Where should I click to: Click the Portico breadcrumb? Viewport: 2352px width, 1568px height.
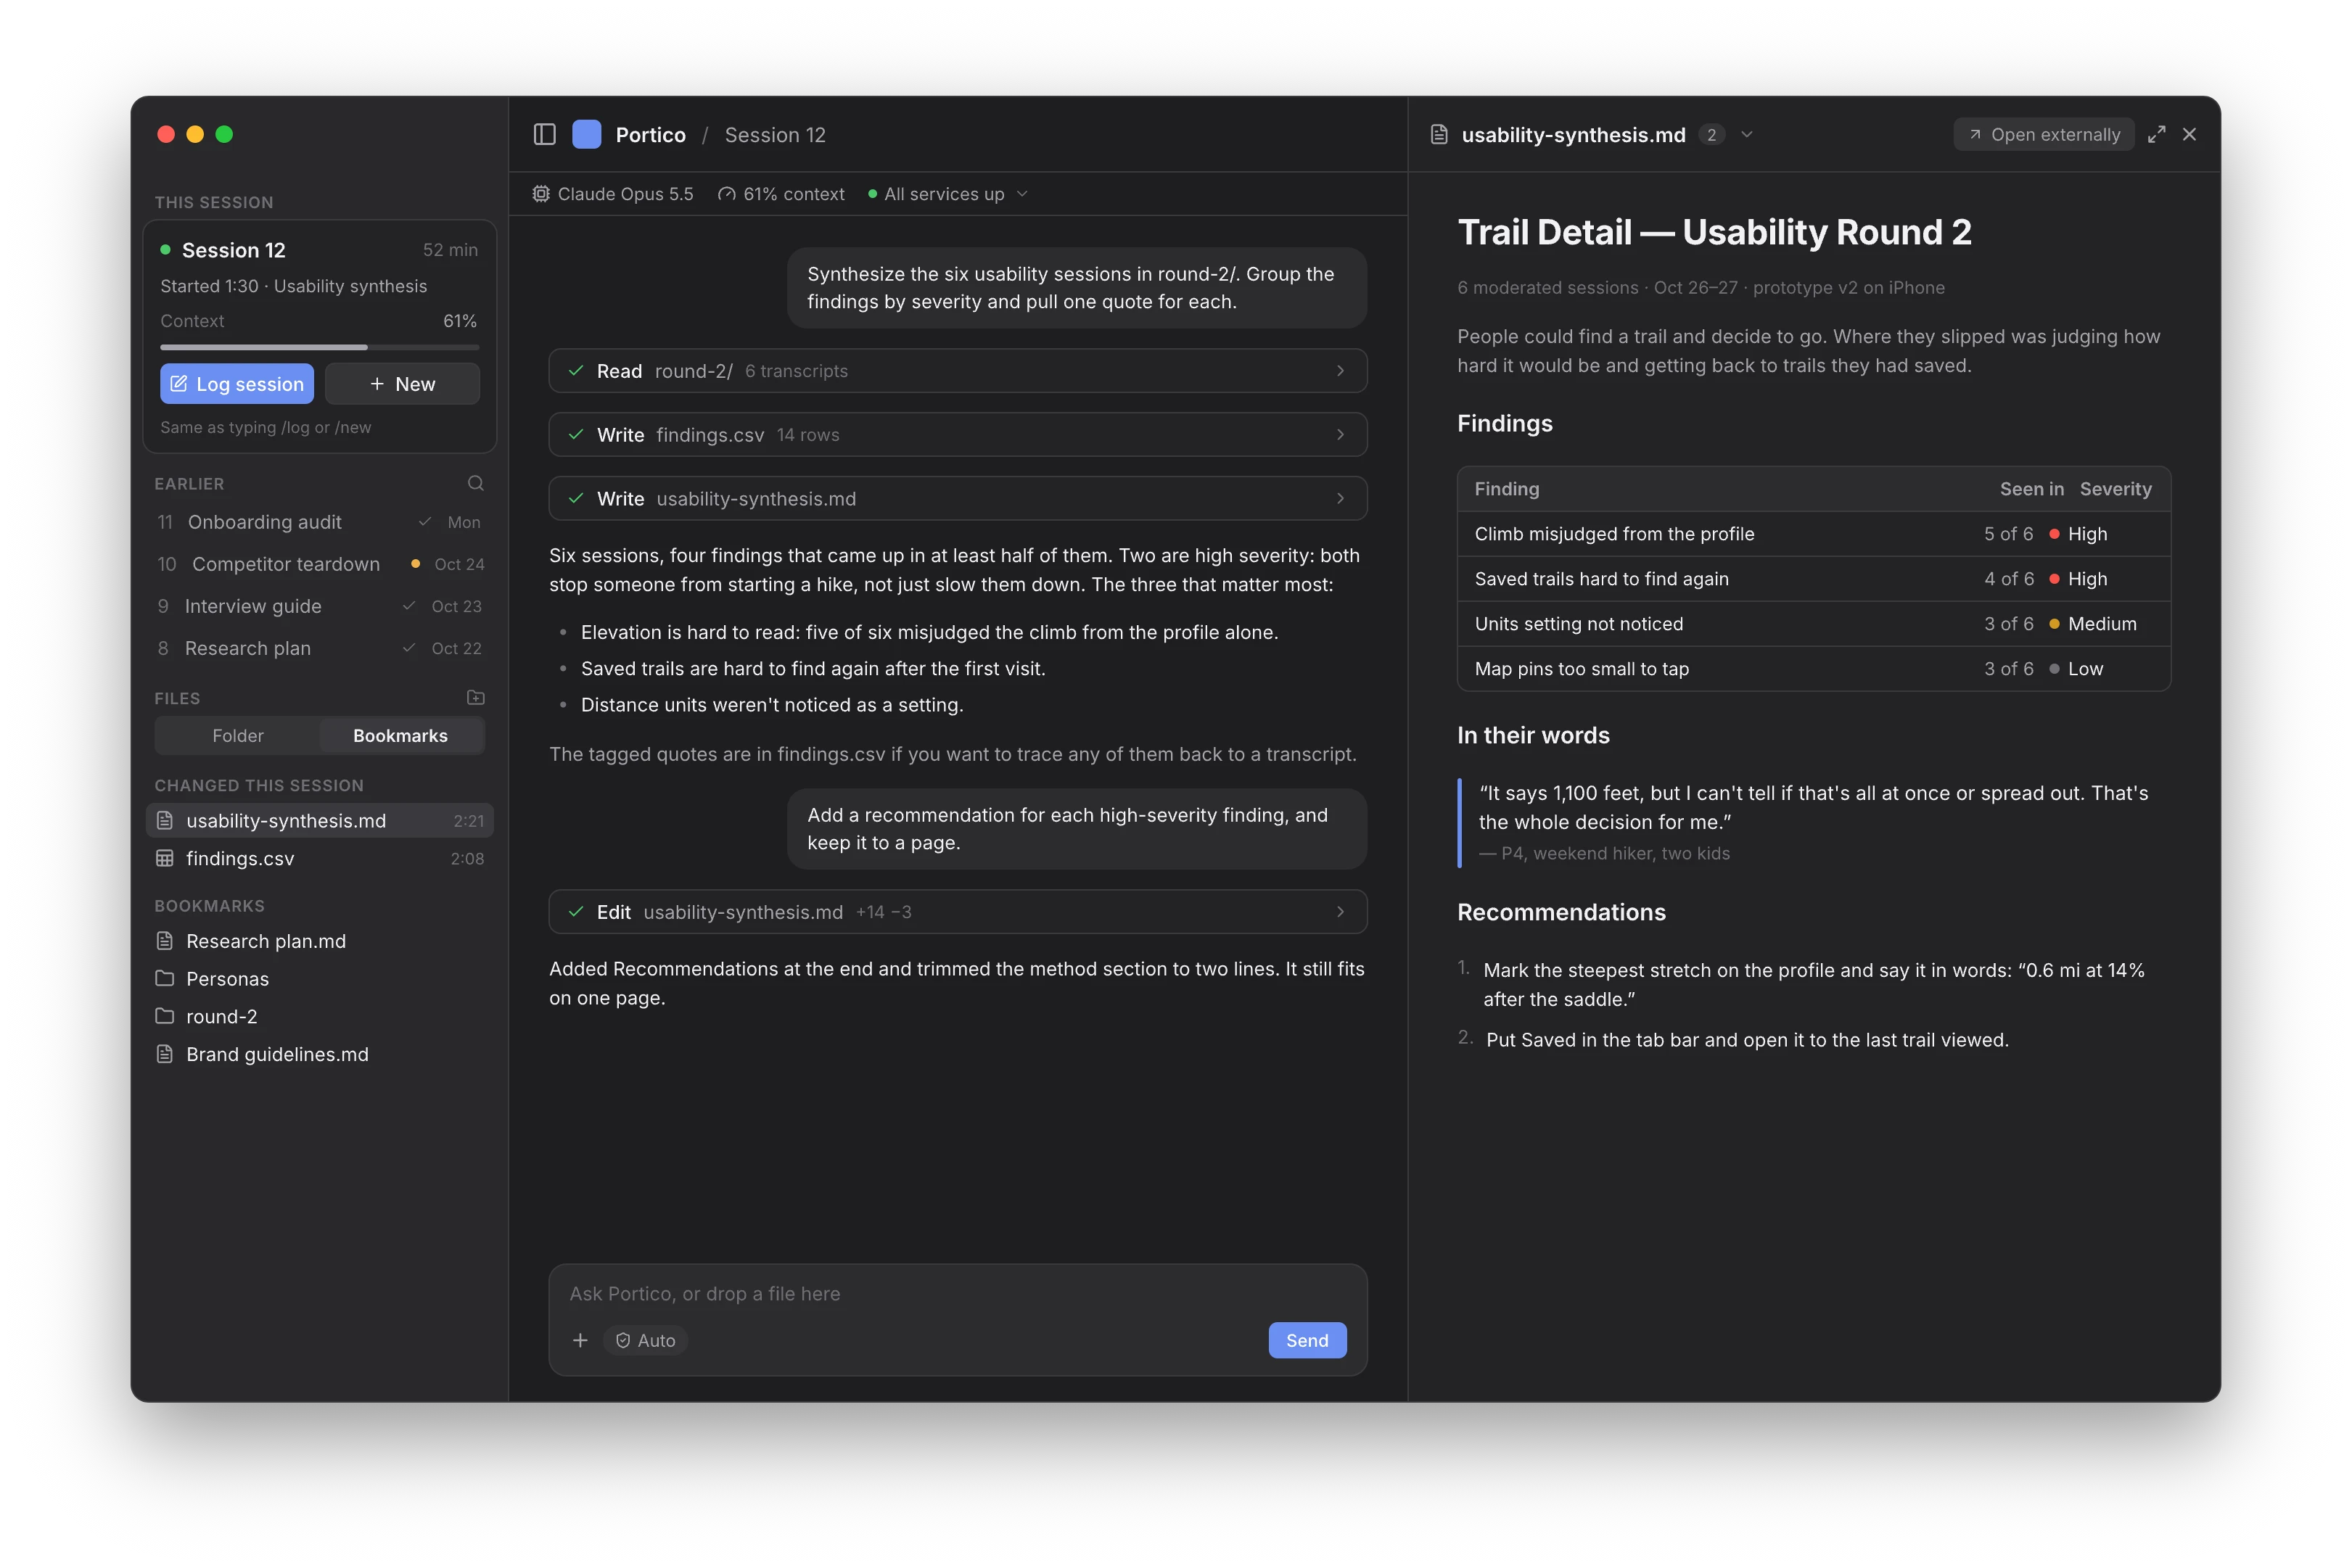click(x=651, y=134)
